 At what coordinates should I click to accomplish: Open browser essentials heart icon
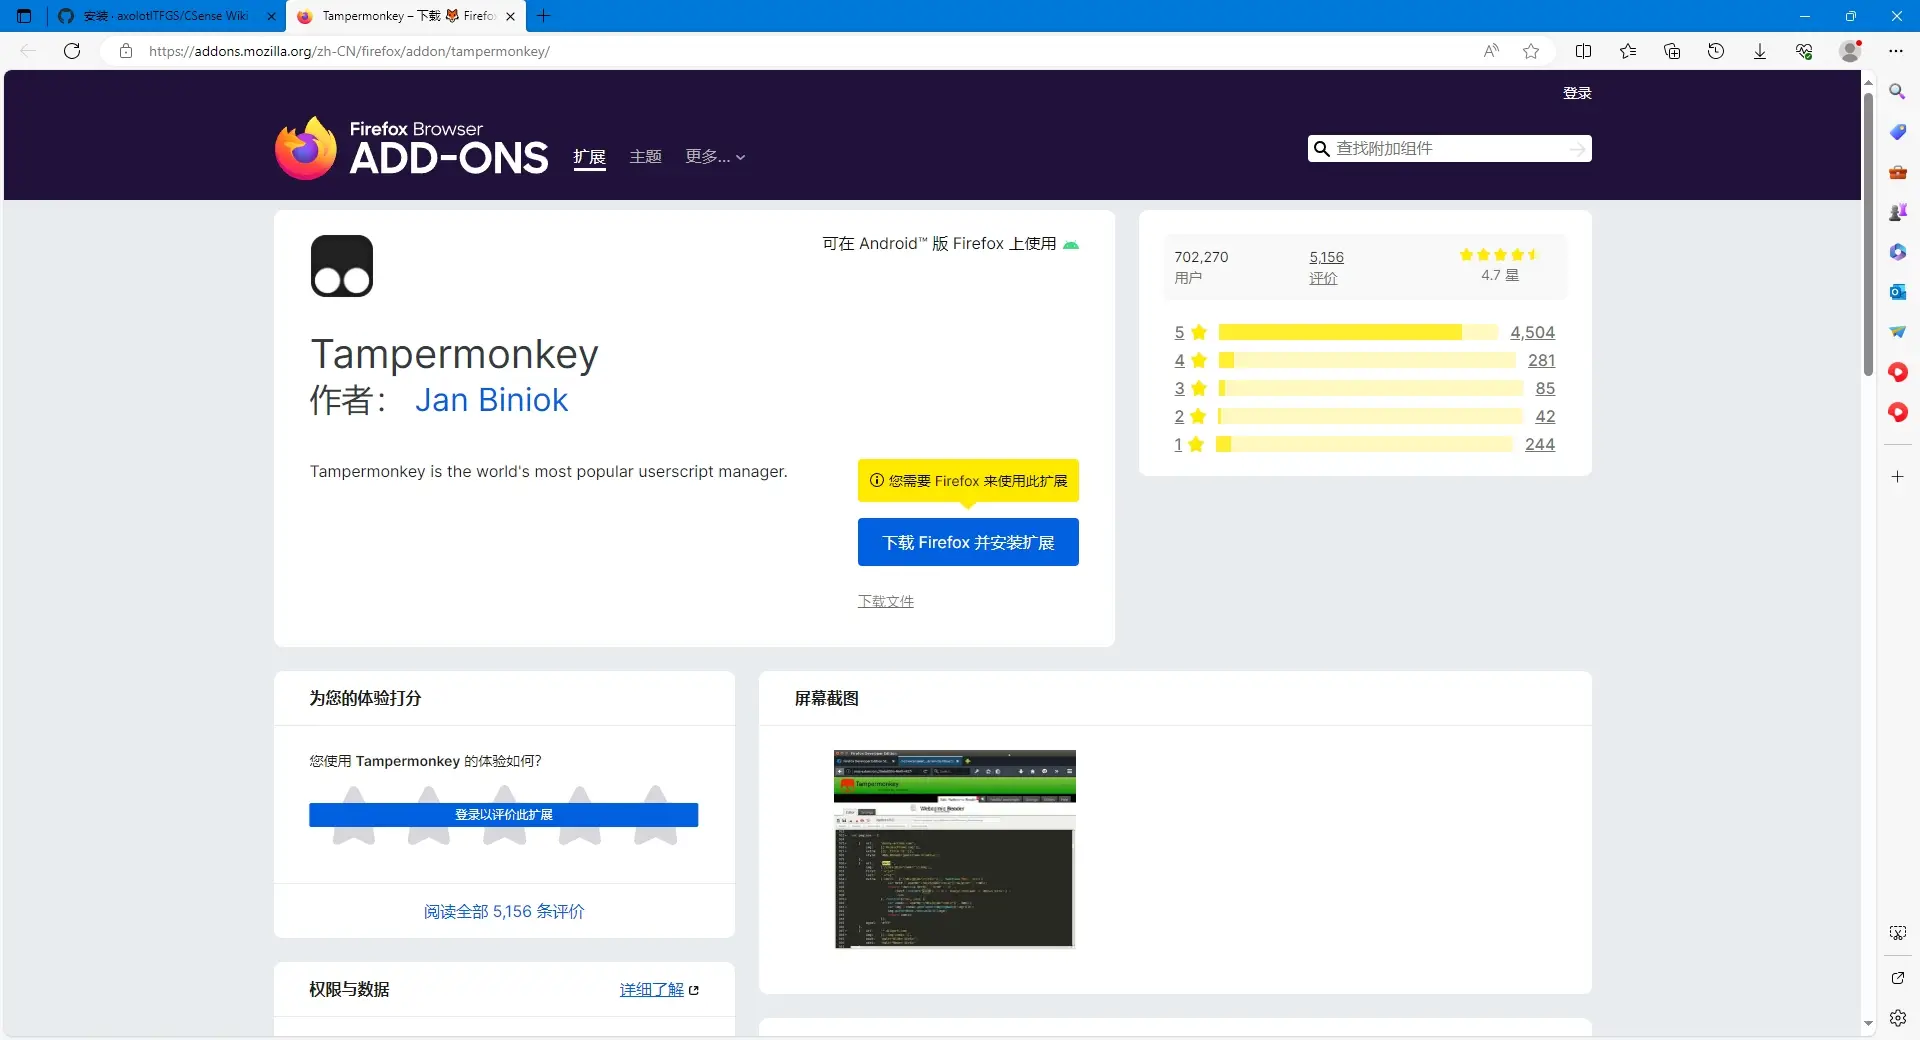(1804, 51)
